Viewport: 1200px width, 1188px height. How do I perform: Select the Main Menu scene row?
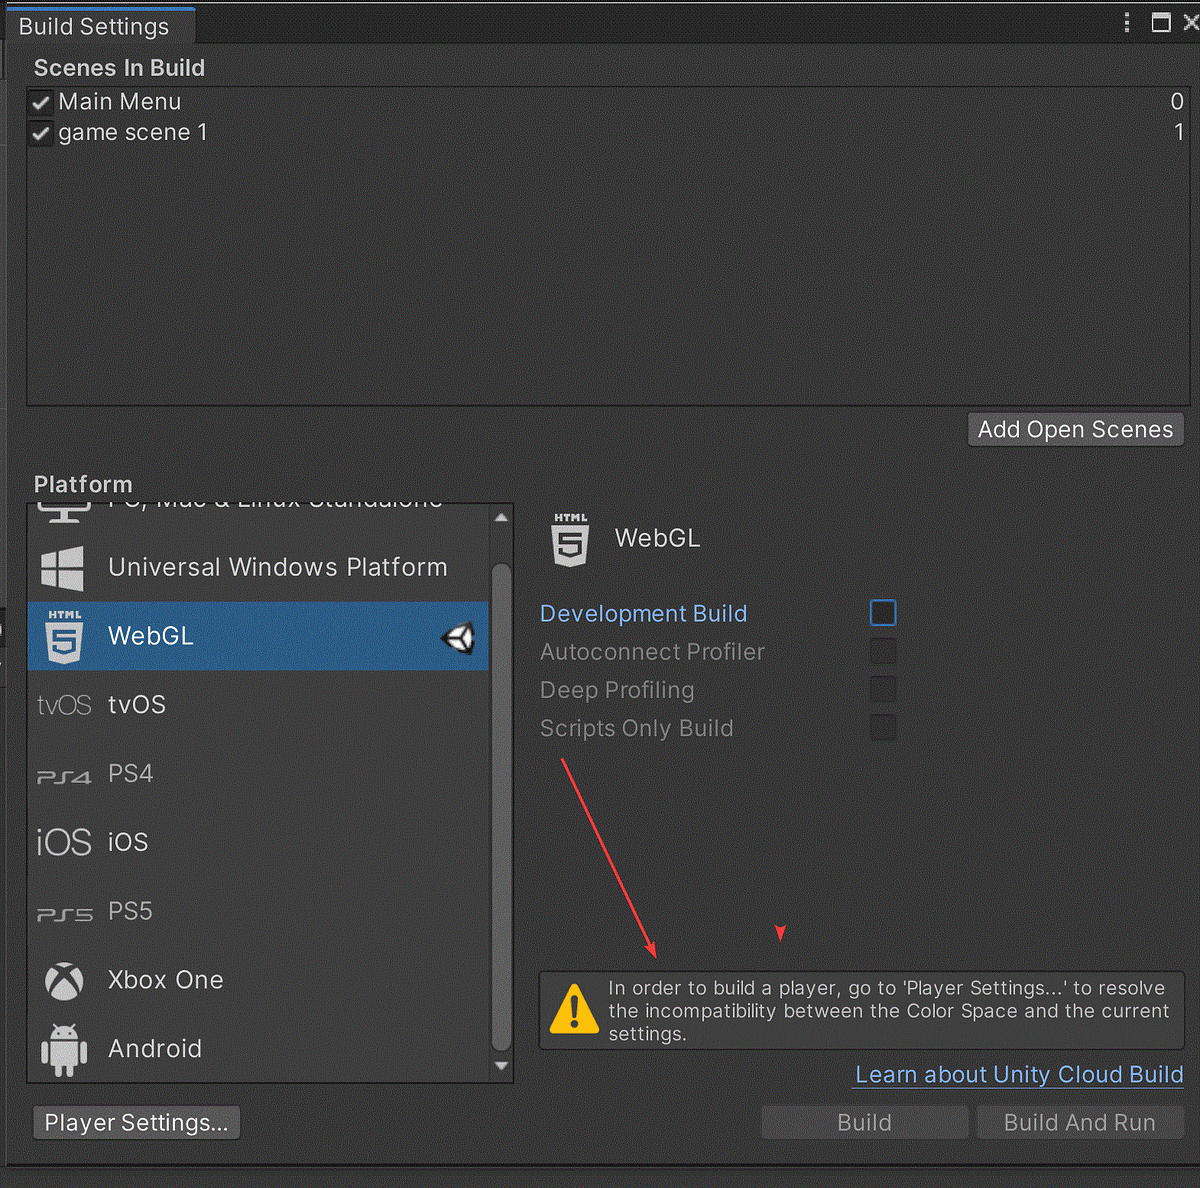coord(608,102)
